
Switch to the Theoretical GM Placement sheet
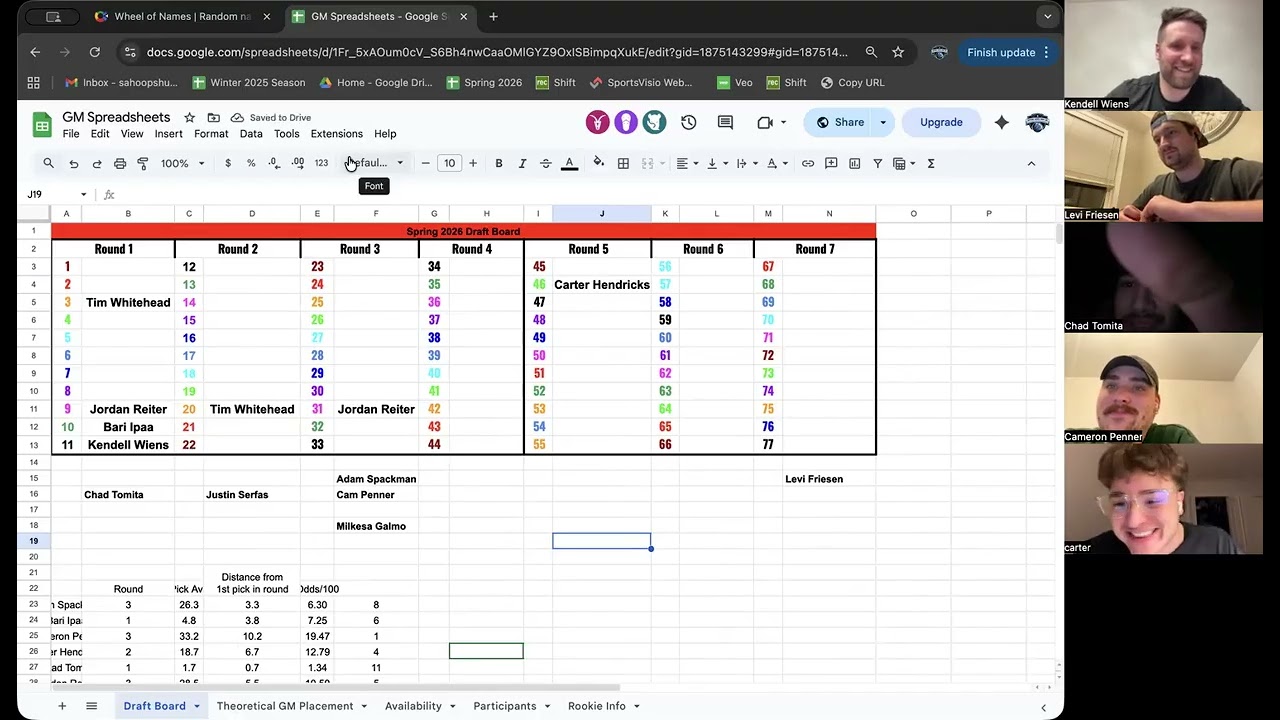point(285,706)
